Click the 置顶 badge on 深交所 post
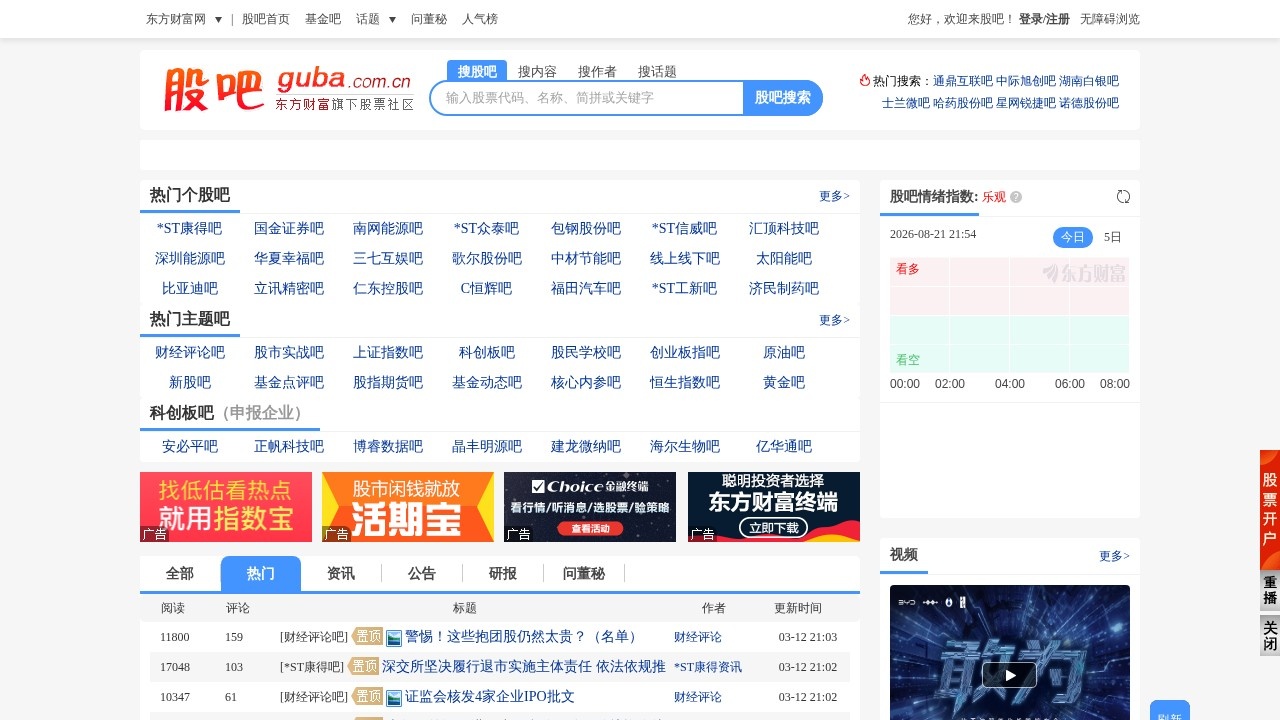The height and width of the screenshot is (720, 1280). point(365,667)
